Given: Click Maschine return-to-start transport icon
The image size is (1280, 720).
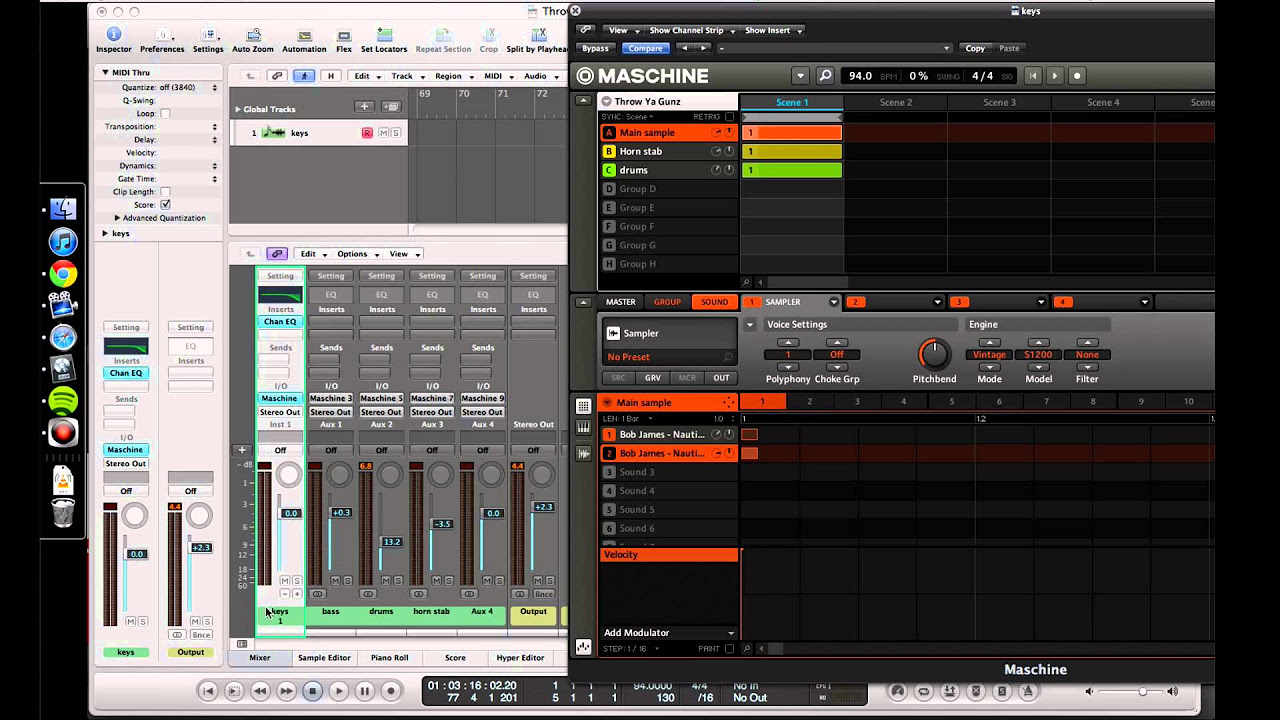Looking at the screenshot, I should coord(1033,76).
